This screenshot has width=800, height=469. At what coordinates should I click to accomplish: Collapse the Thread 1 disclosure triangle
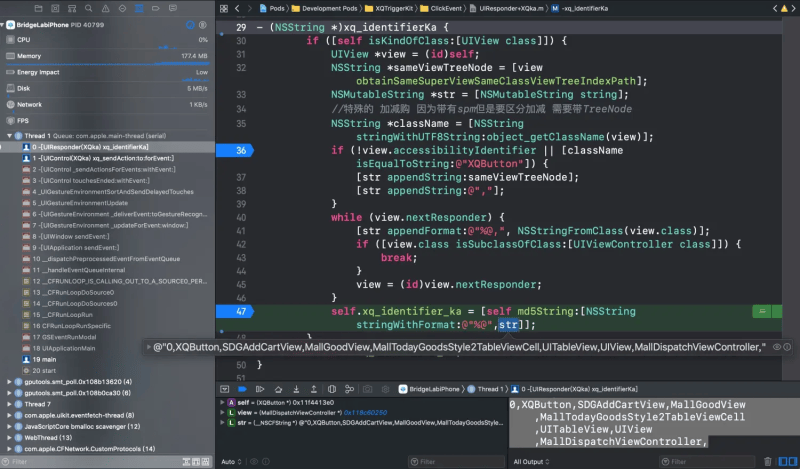click(x=9, y=135)
